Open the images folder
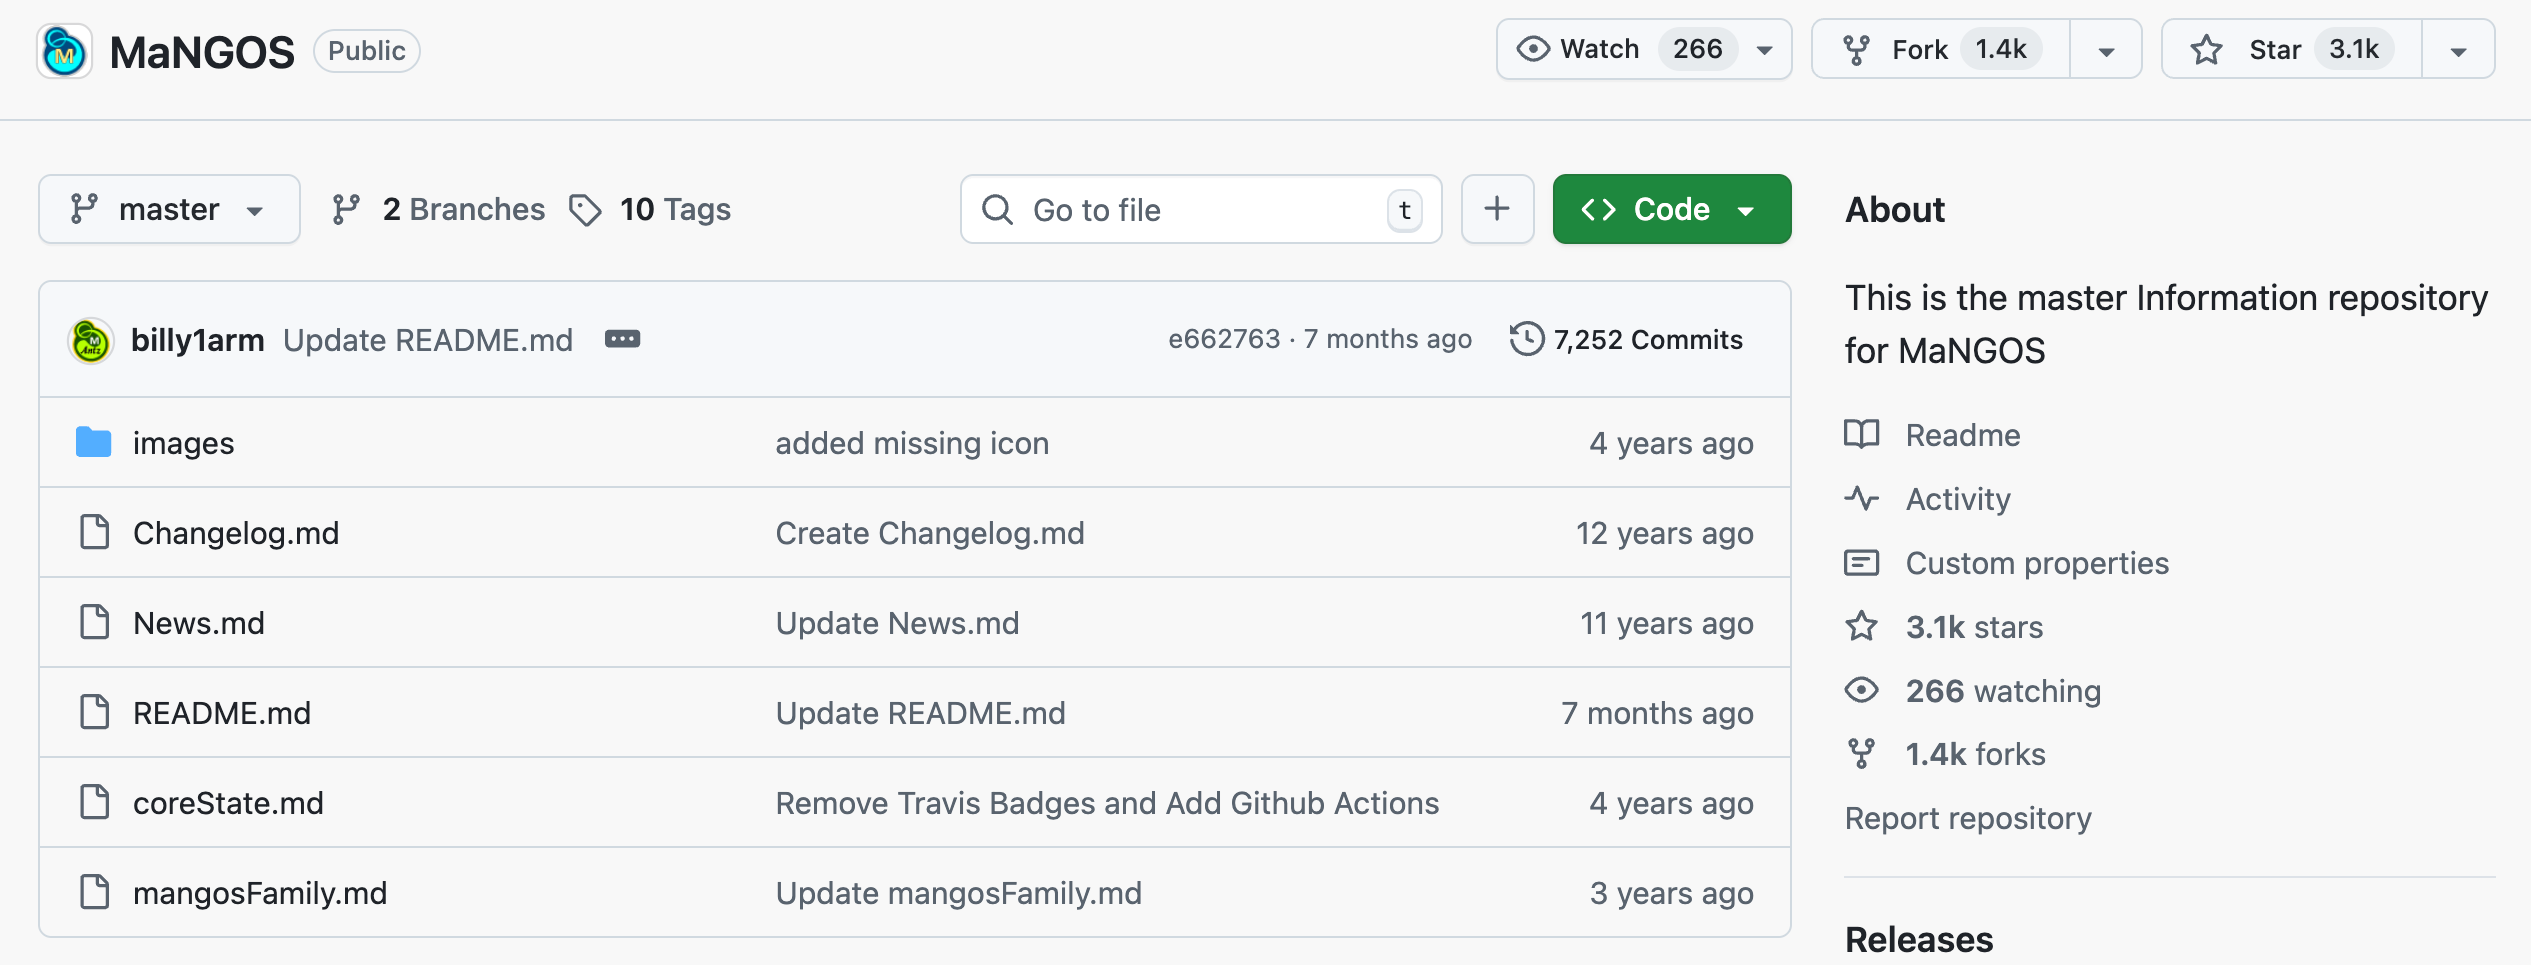This screenshot has width=2532, height=966. (x=183, y=443)
